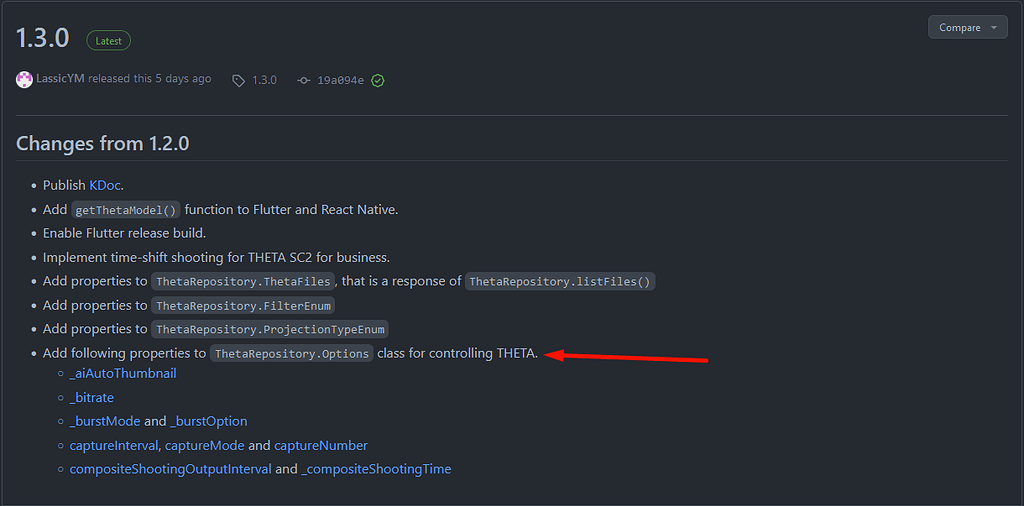The width and height of the screenshot is (1024, 506).
Task: Open commit 19a094e
Action: [x=340, y=80]
